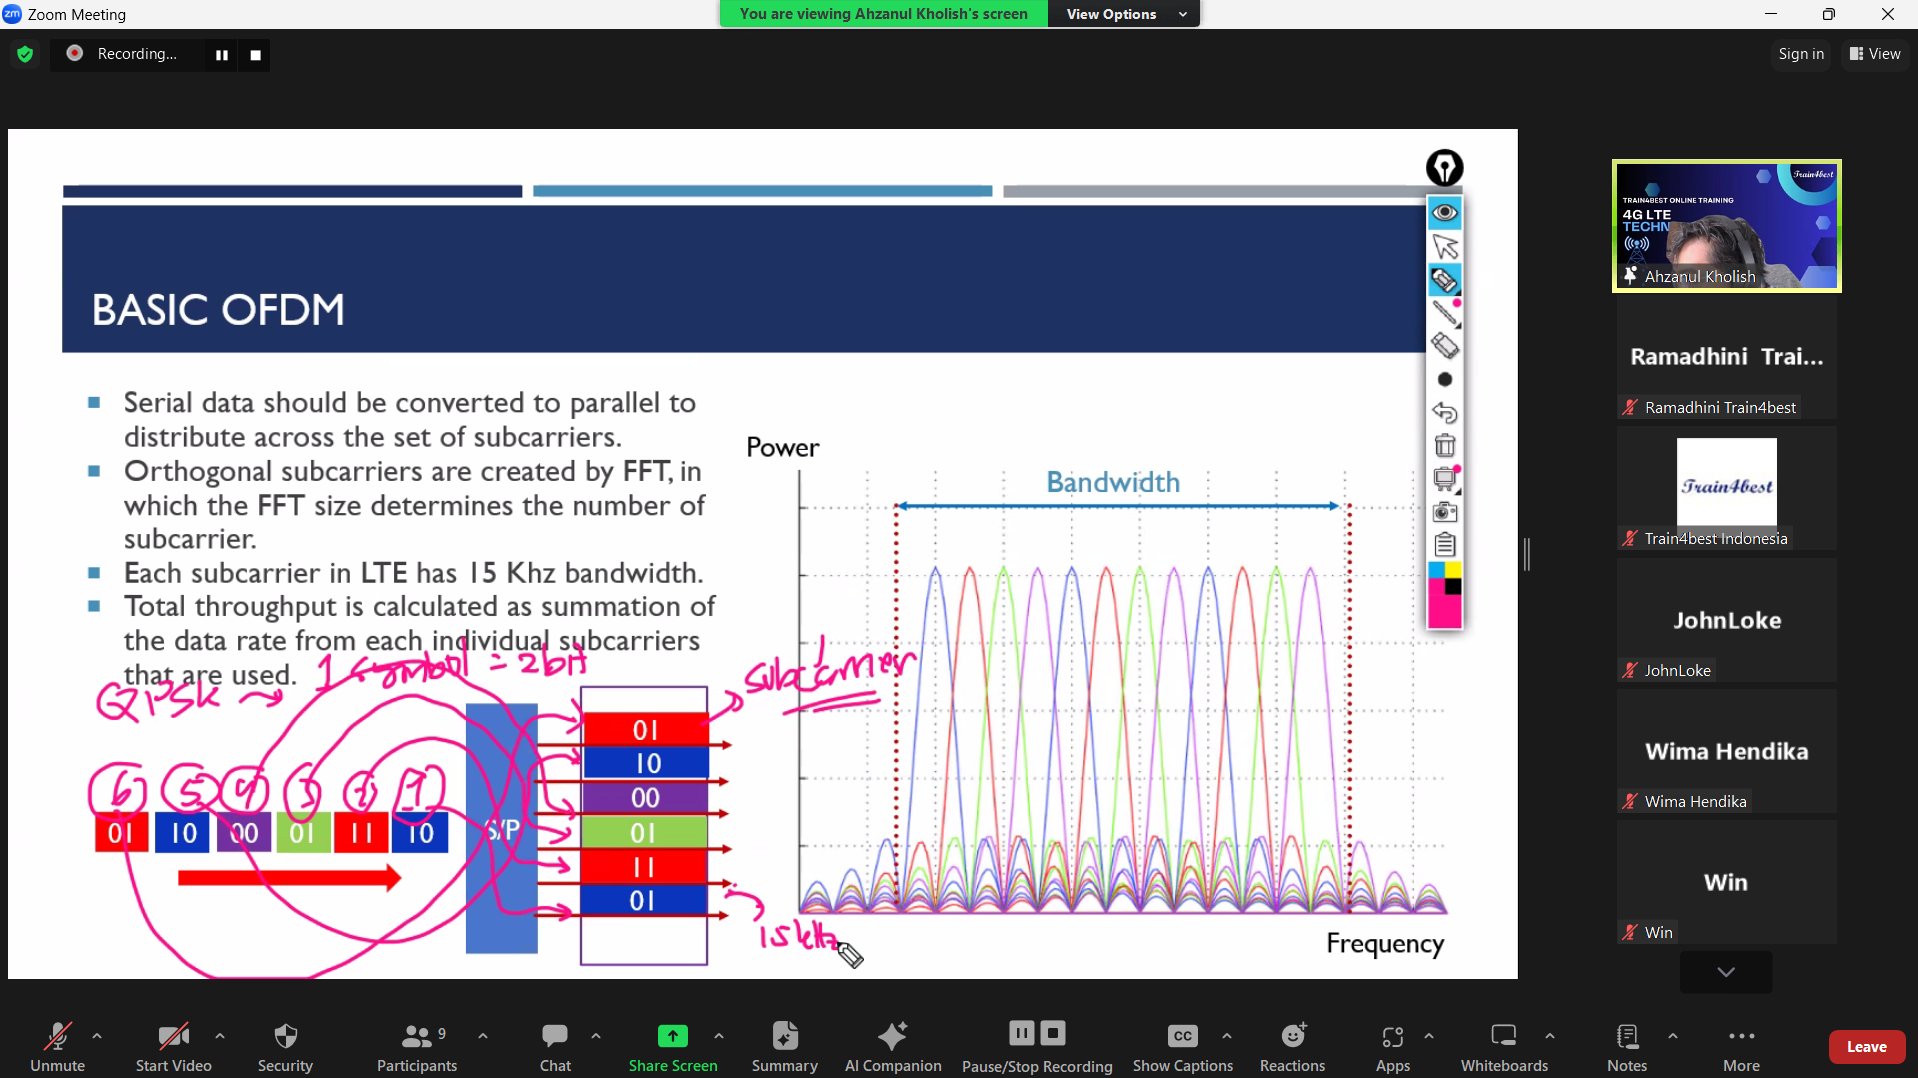Screen dimensions: 1918x1078
Task: Click the Undo annotation icon
Action: 1445,412
